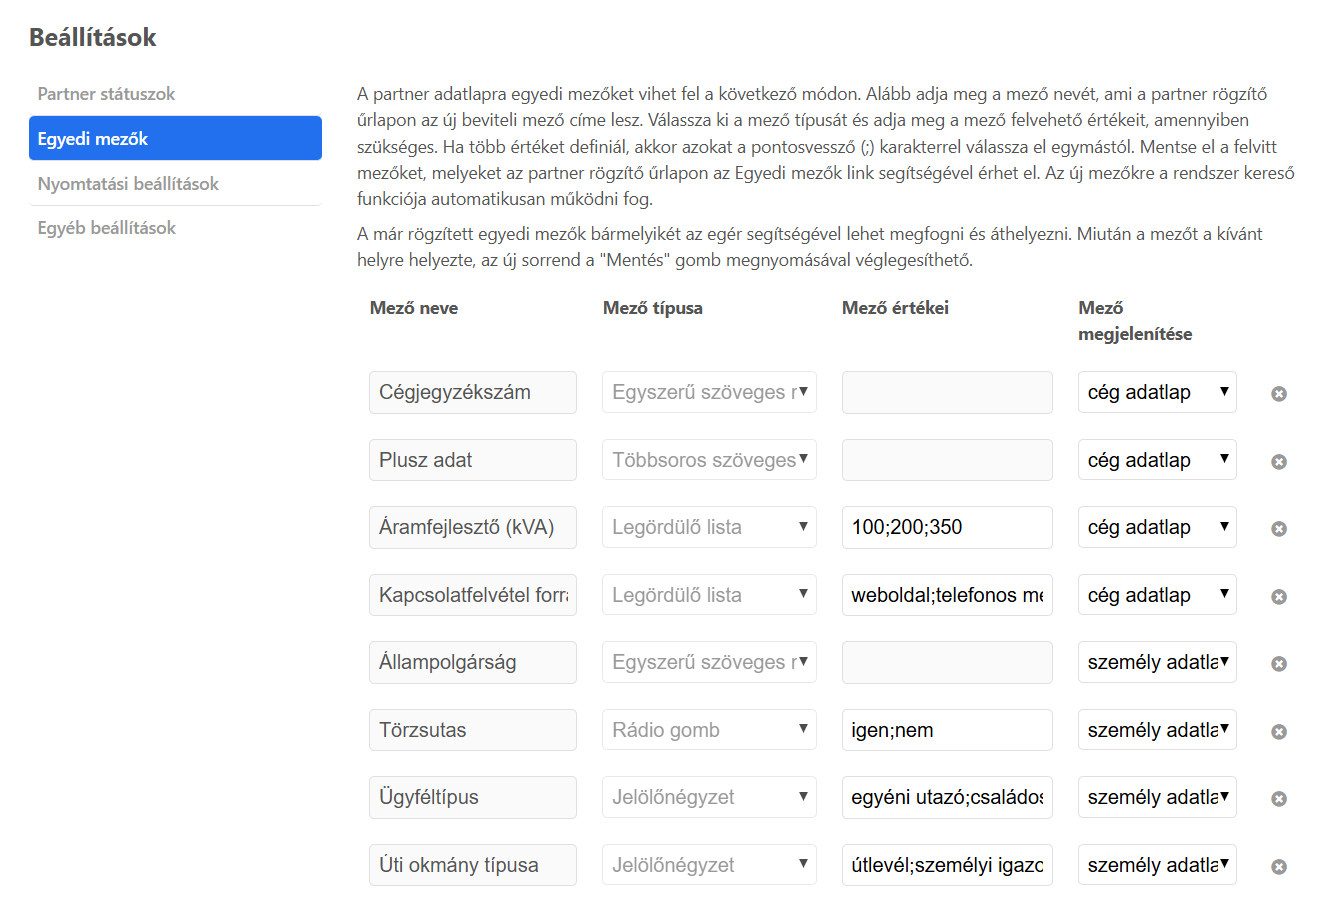Open Partner státuszok settings tab
The height and width of the screenshot is (906, 1317).
106,94
